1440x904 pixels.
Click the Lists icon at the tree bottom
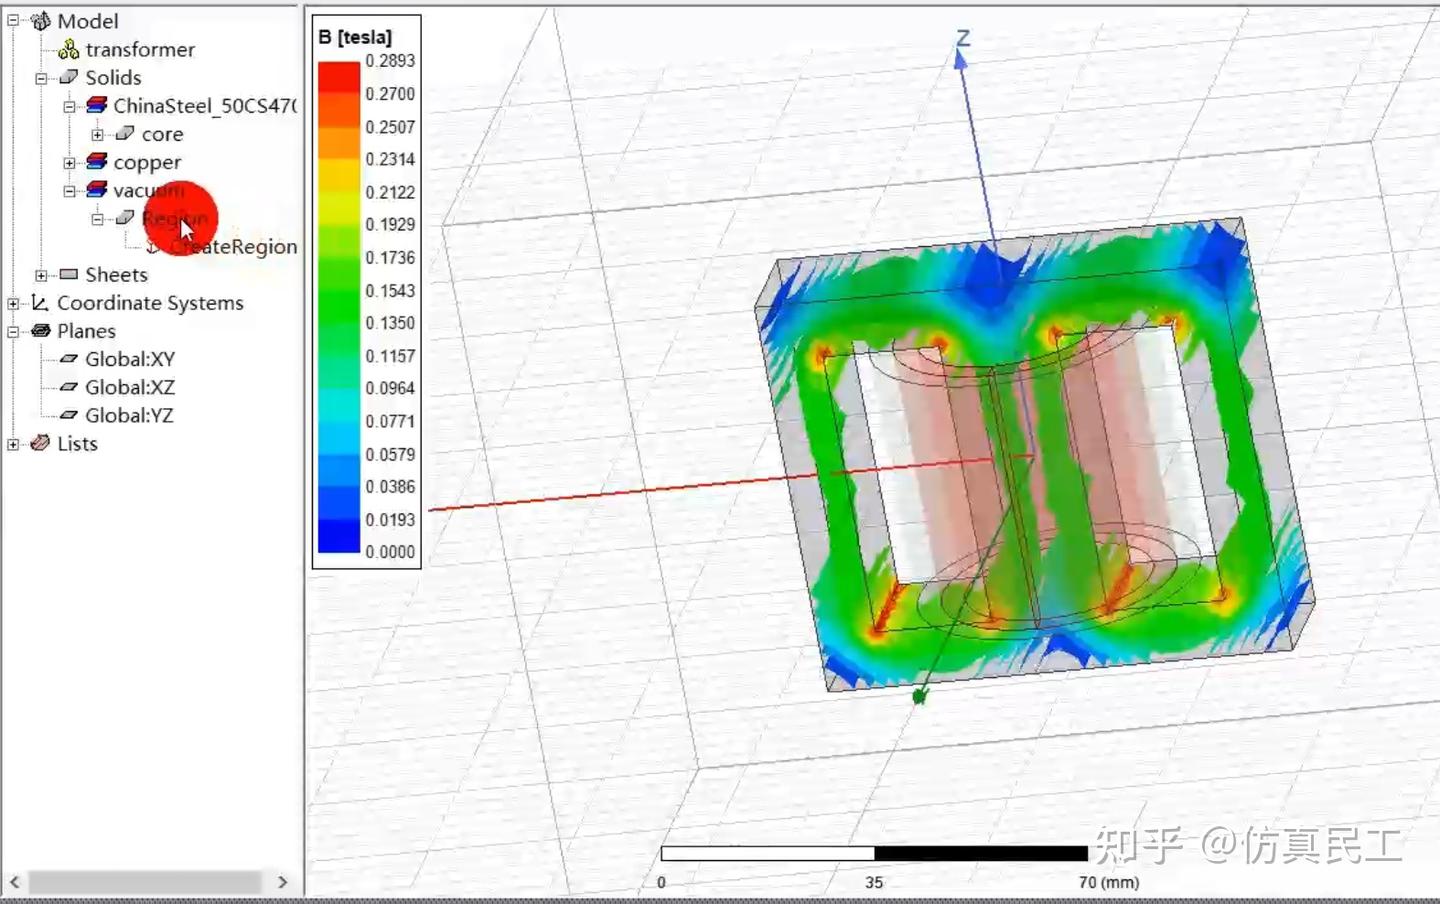tap(41, 443)
